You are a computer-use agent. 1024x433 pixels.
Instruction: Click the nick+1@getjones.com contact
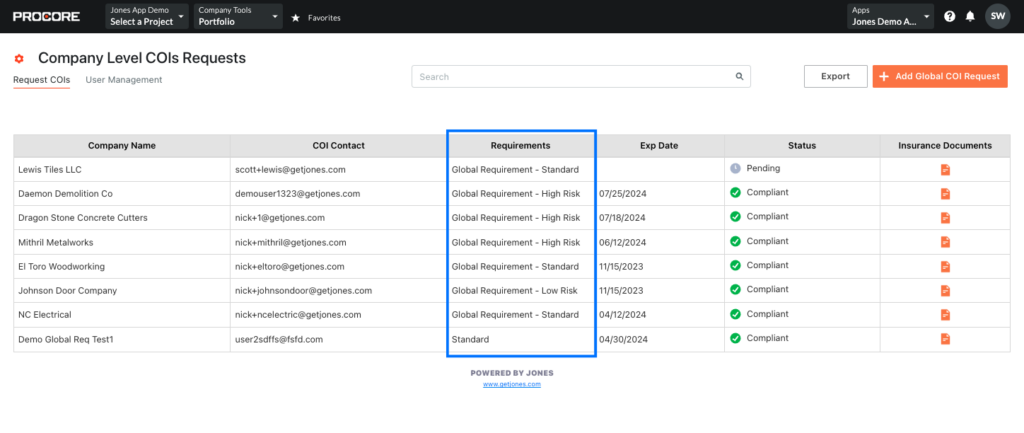coord(280,218)
